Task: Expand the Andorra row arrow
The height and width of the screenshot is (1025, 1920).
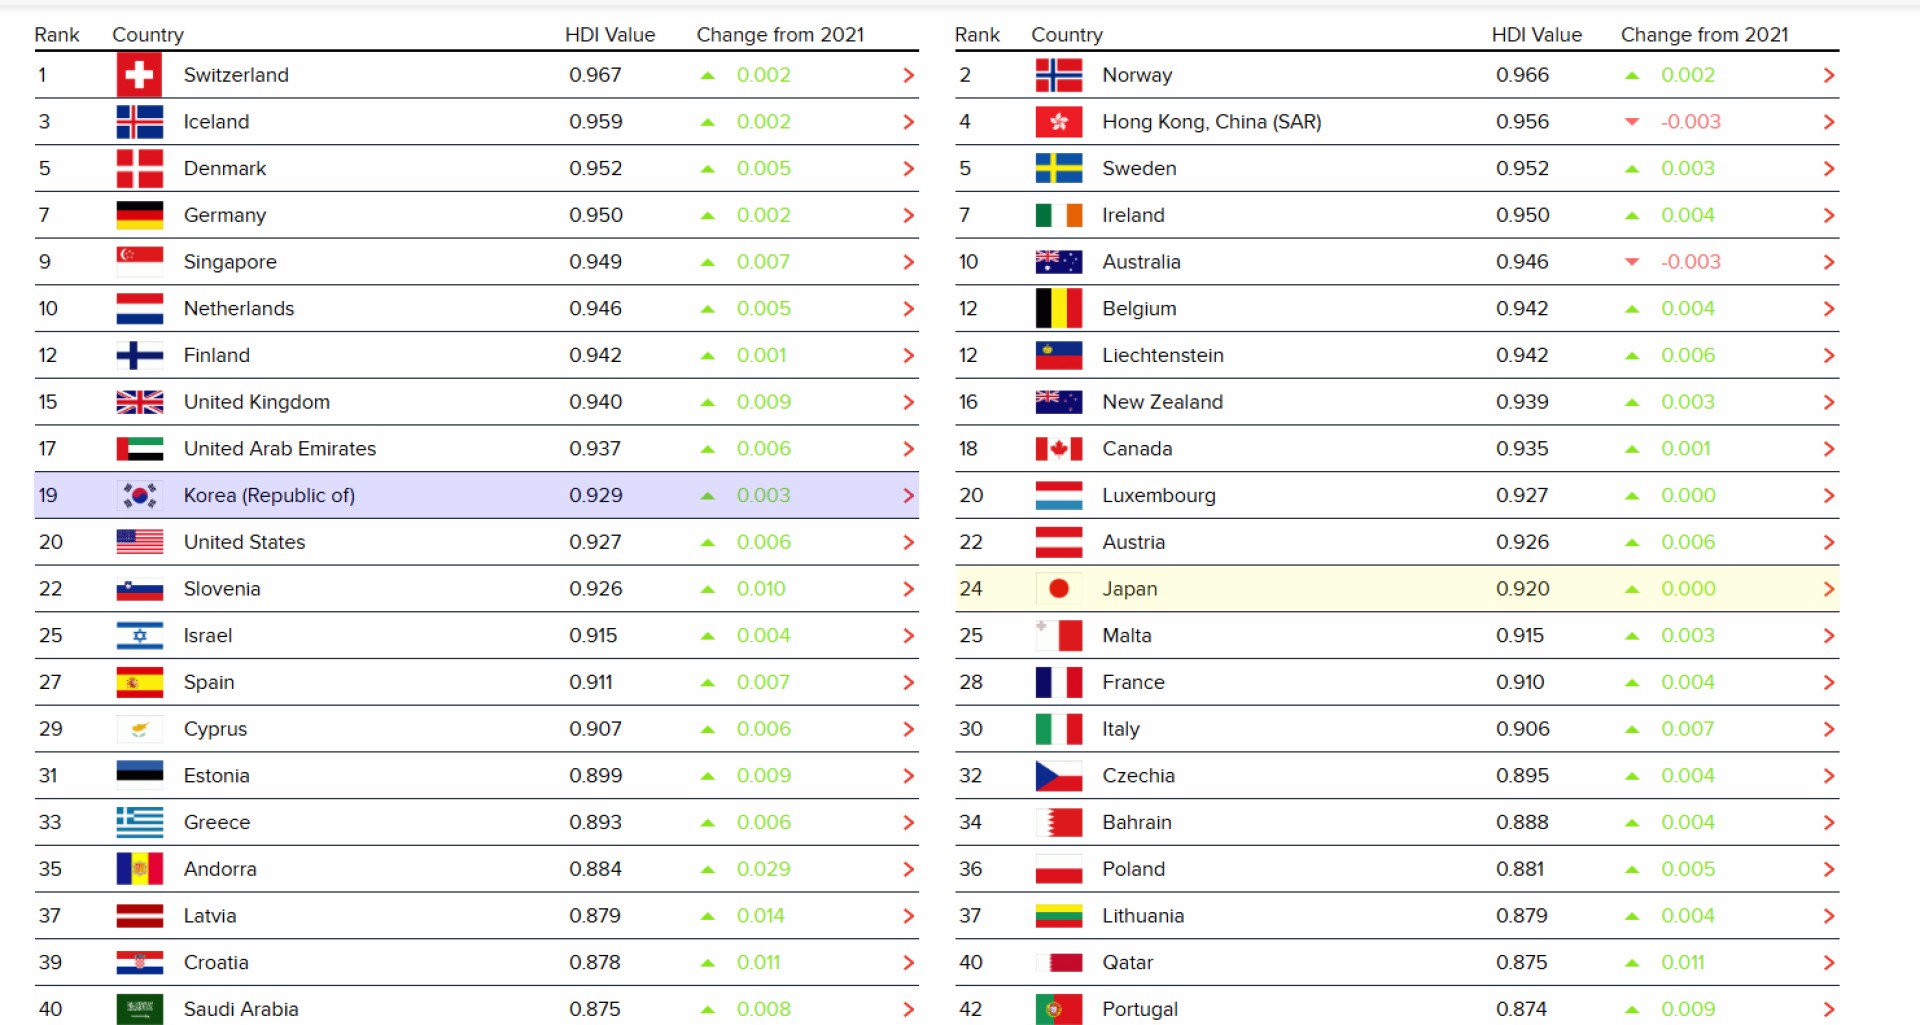Action: 908,869
